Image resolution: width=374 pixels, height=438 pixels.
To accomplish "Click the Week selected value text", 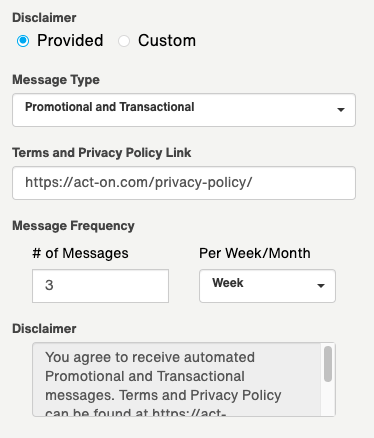I will coord(228,283).
